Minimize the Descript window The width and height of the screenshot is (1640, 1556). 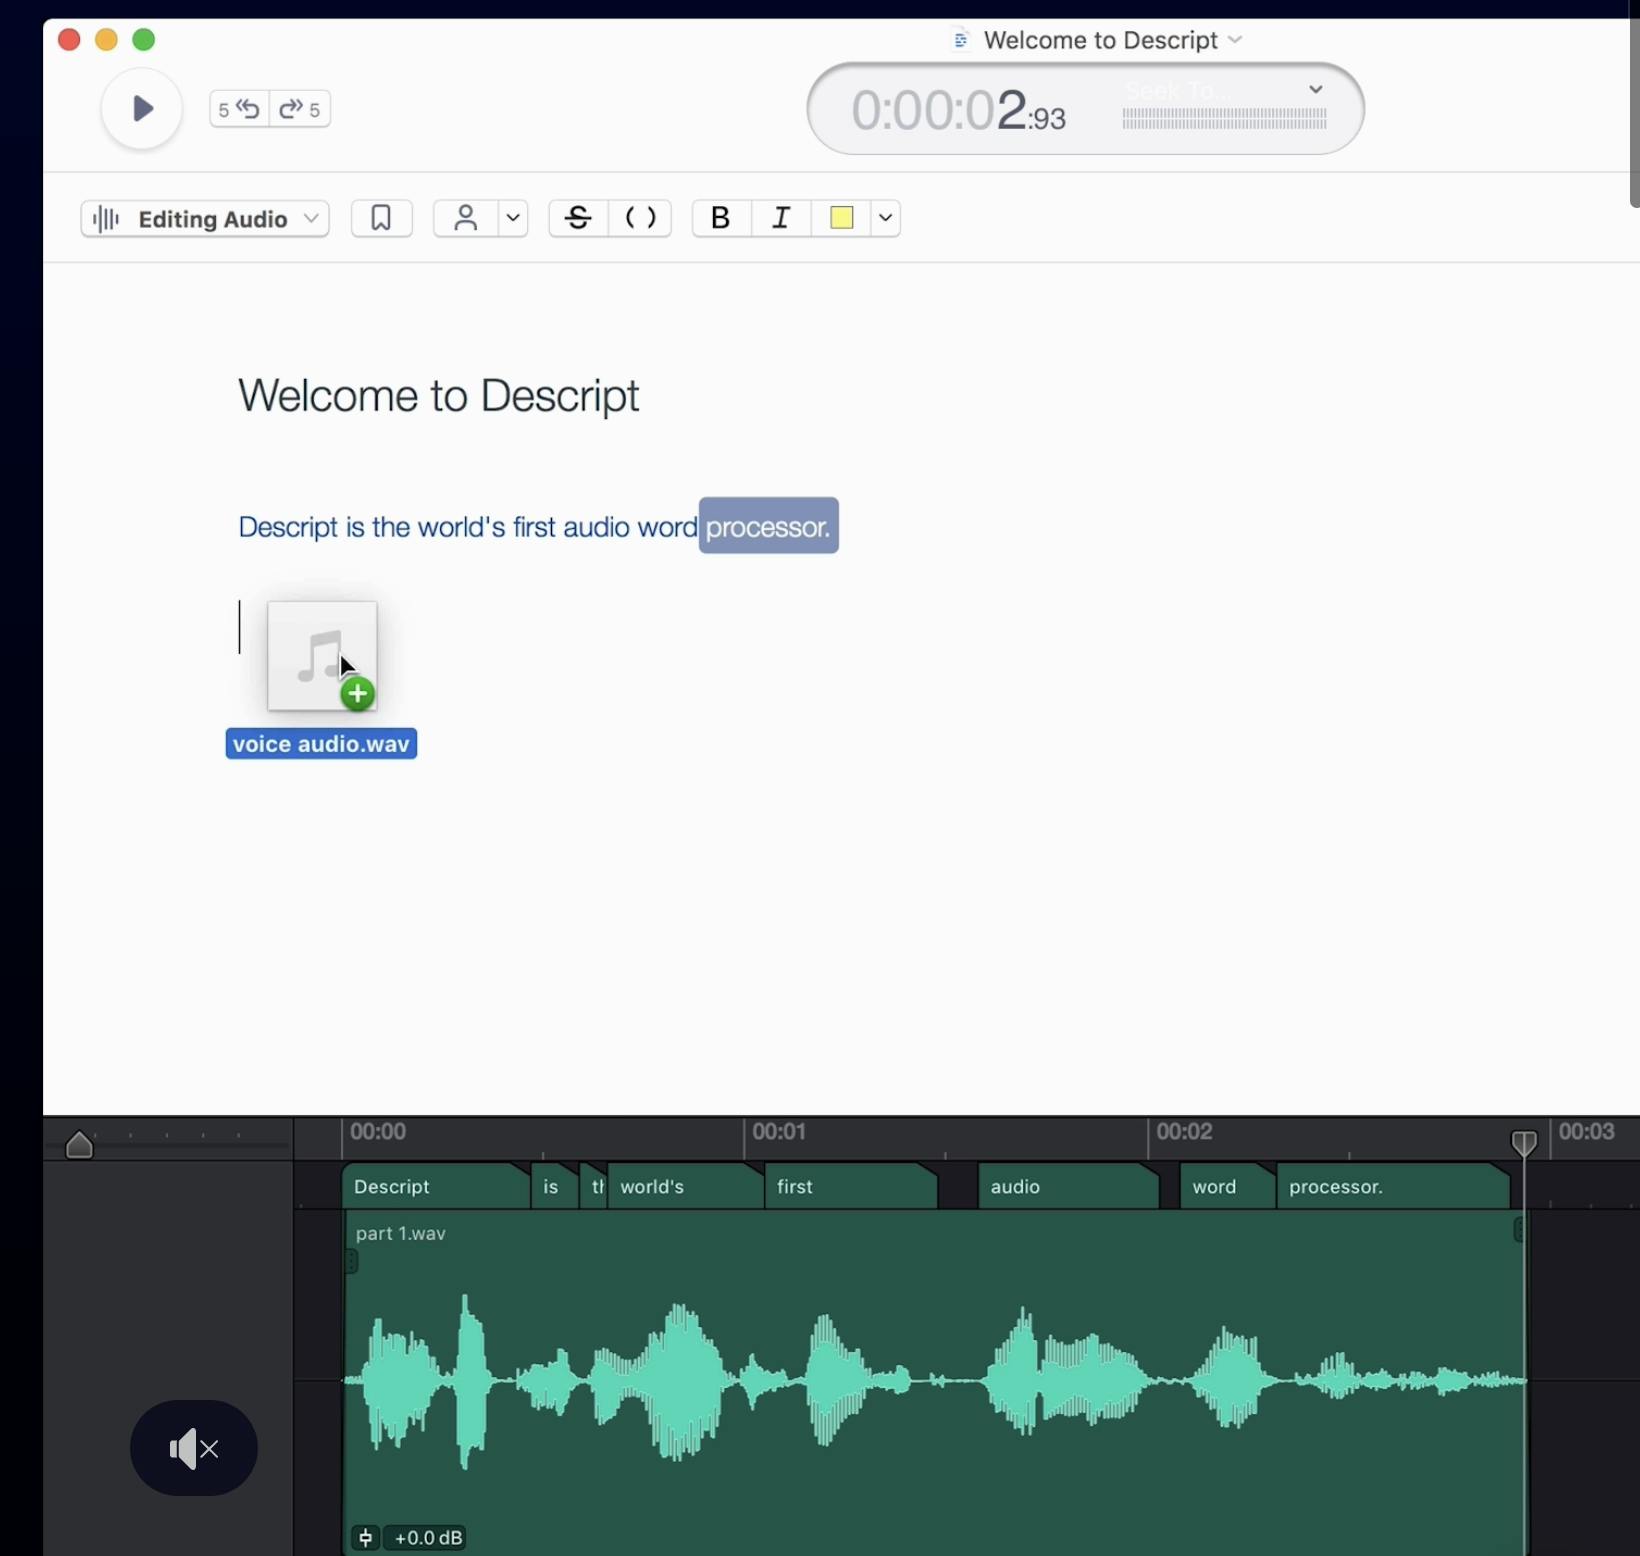pyautogui.click(x=106, y=40)
